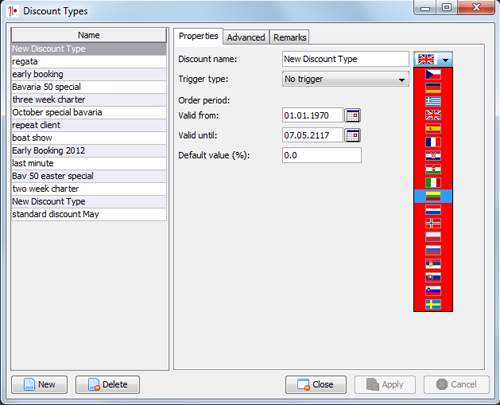Pick the French flag language option
Image resolution: width=500 pixels, height=405 pixels.
click(x=433, y=142)
